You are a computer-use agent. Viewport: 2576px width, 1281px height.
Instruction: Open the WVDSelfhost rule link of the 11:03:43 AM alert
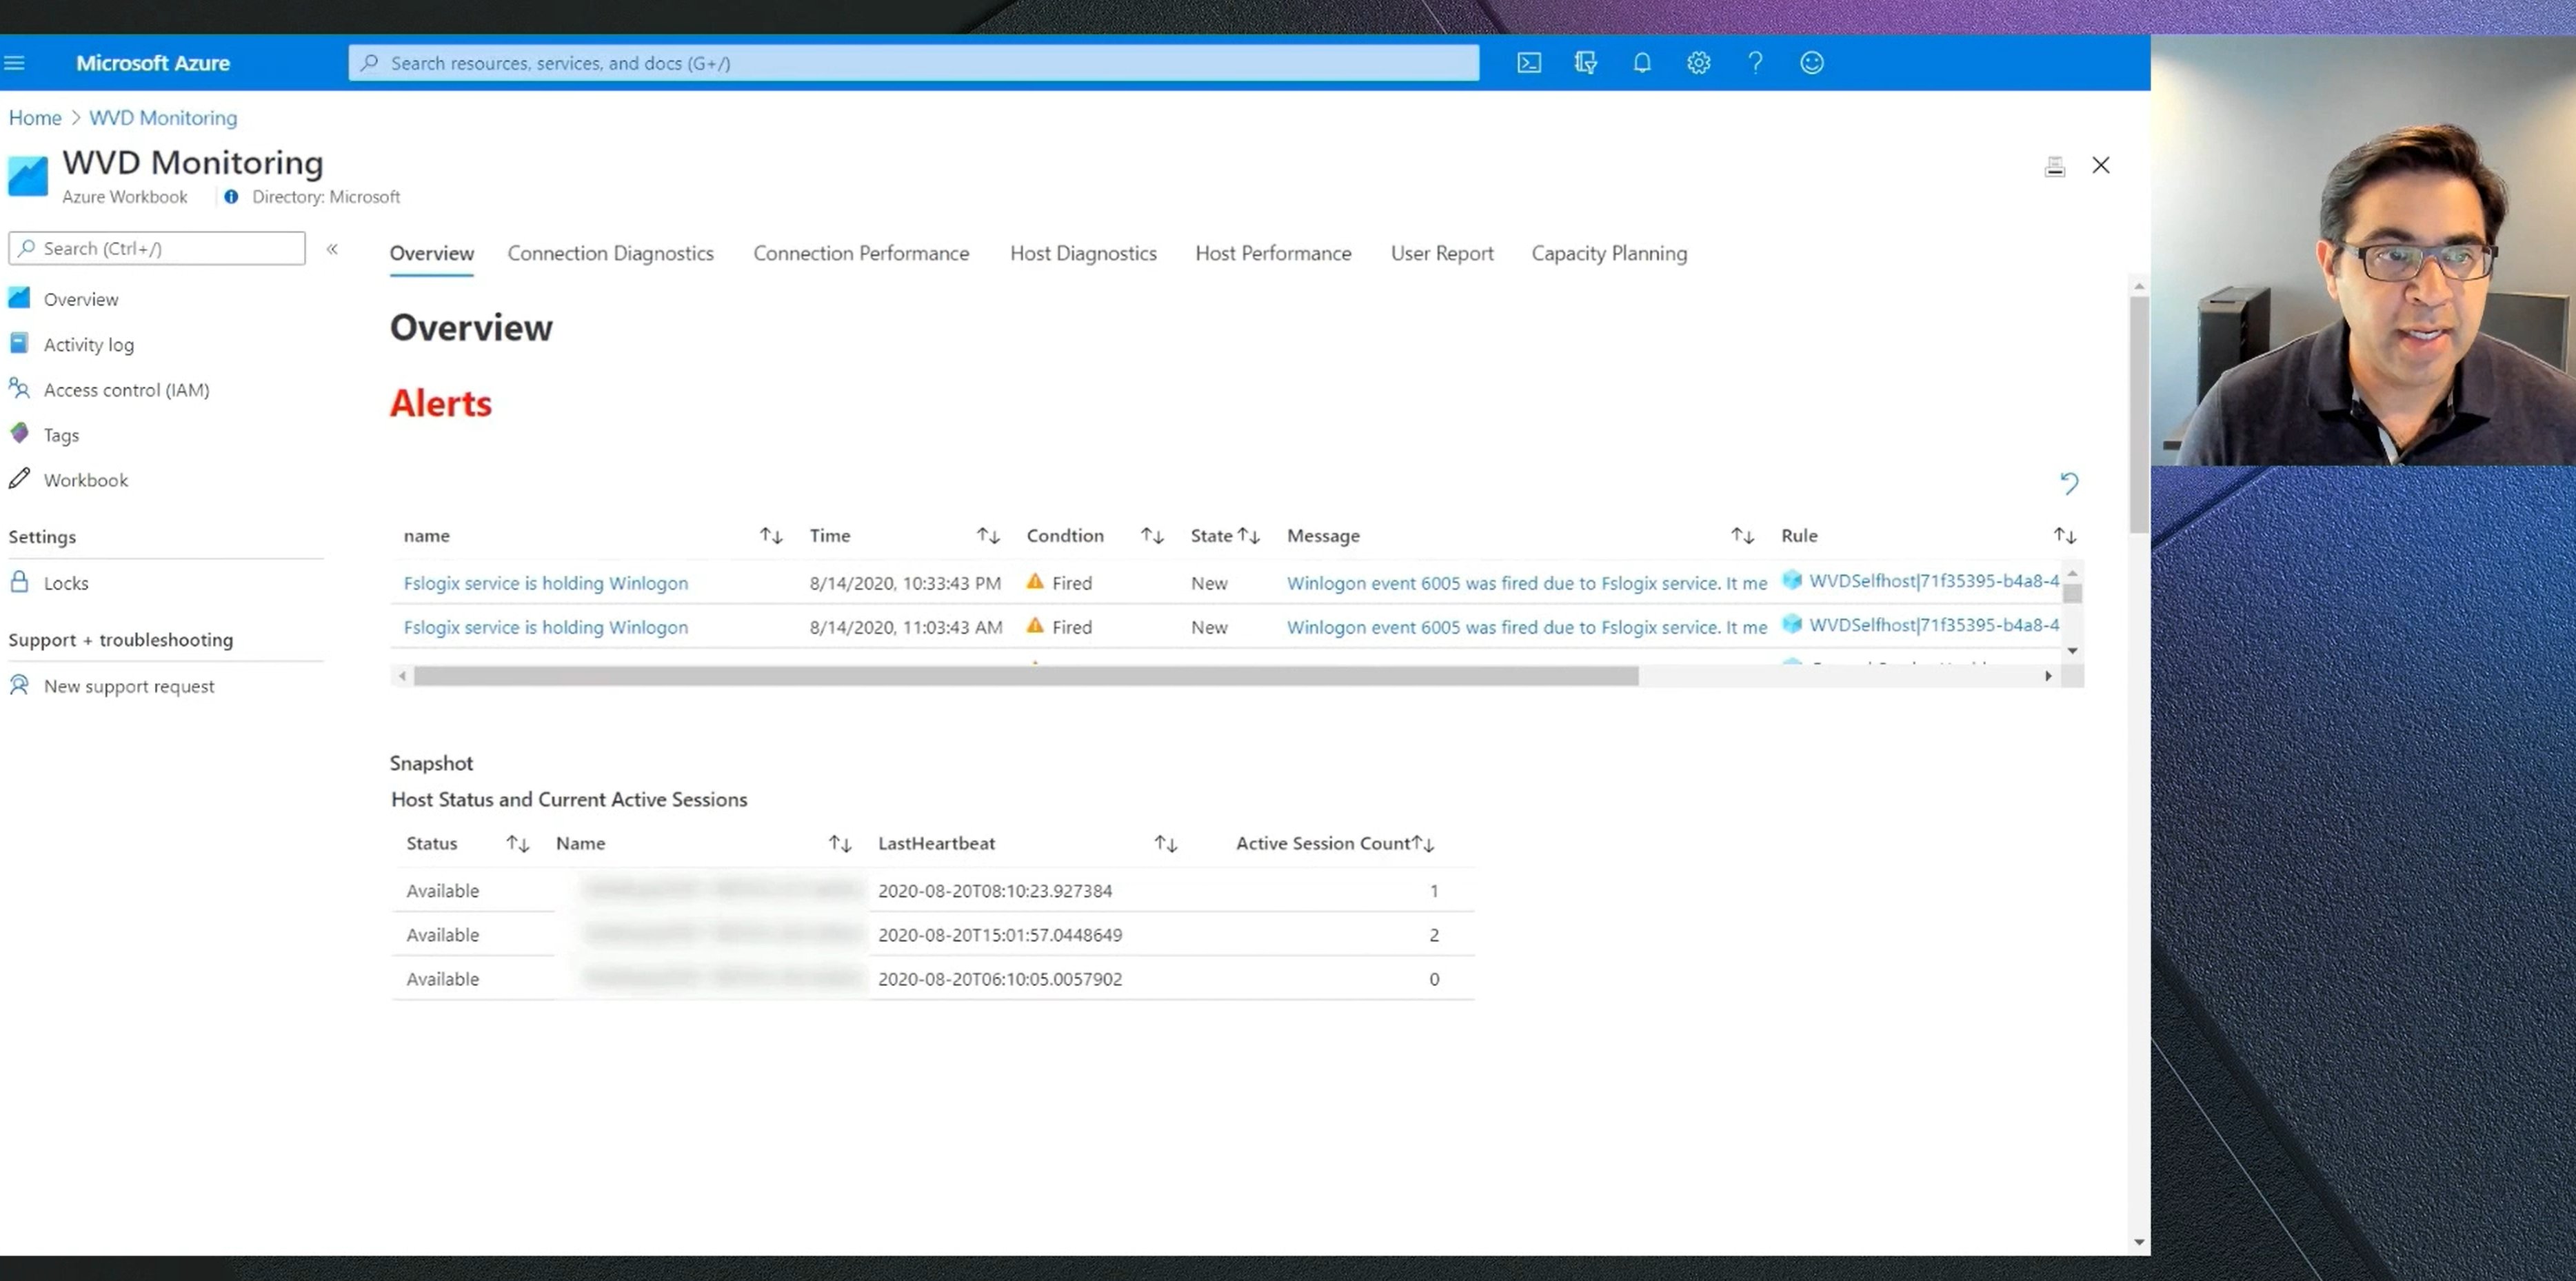1933,625
